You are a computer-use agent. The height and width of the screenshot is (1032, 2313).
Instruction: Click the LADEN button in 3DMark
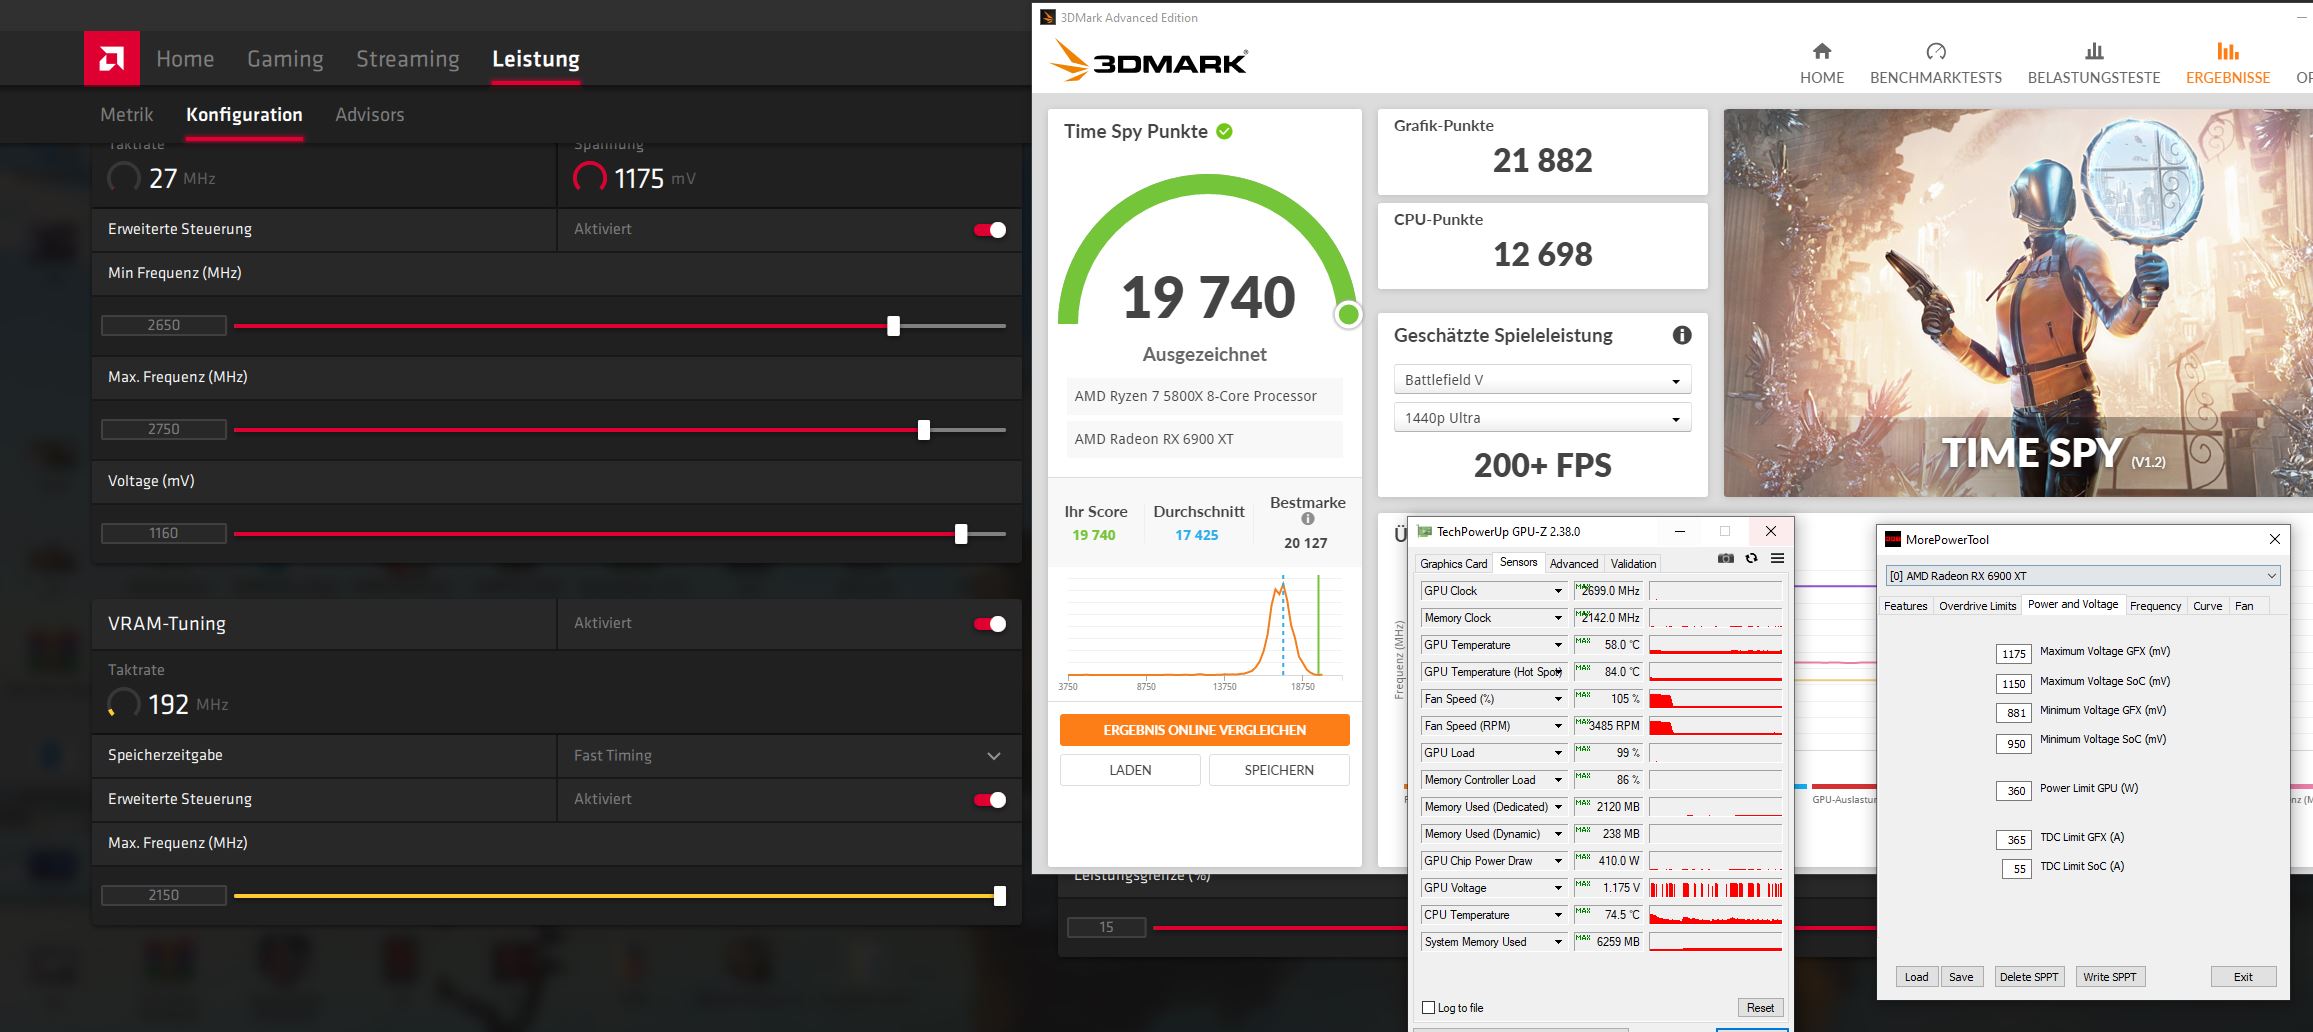[1130, 770]
